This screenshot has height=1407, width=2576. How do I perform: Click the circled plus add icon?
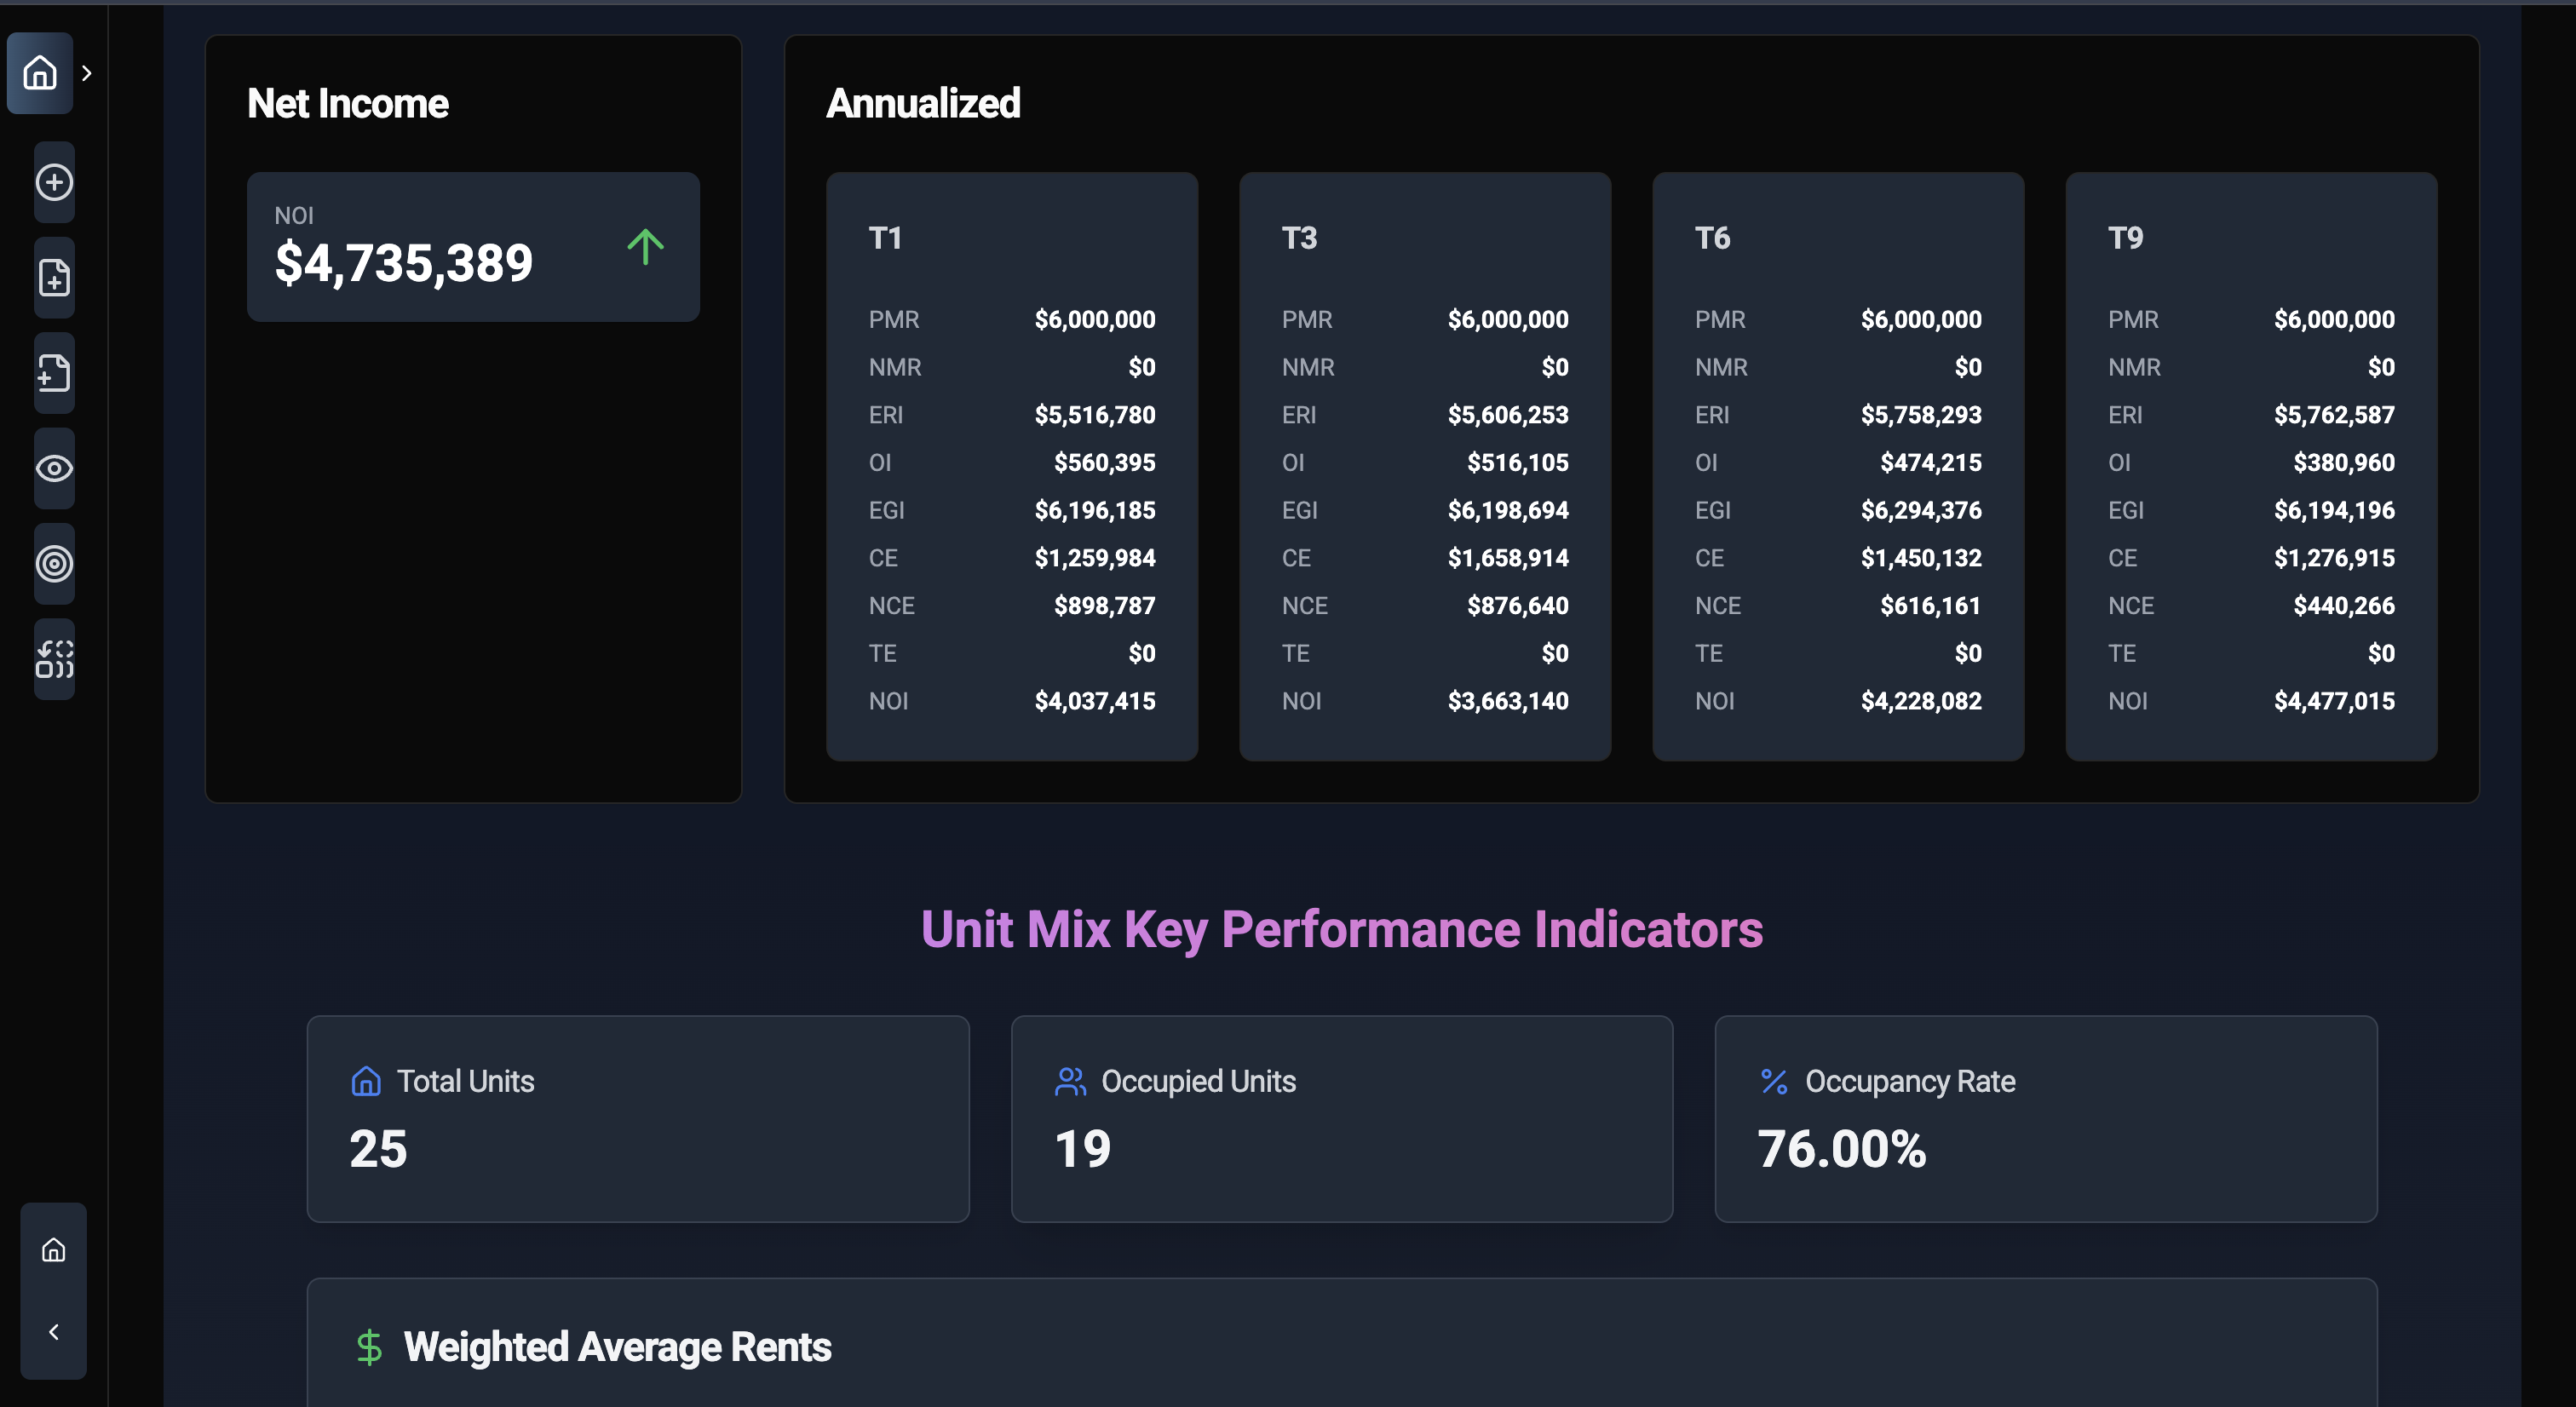click(54, 182)
